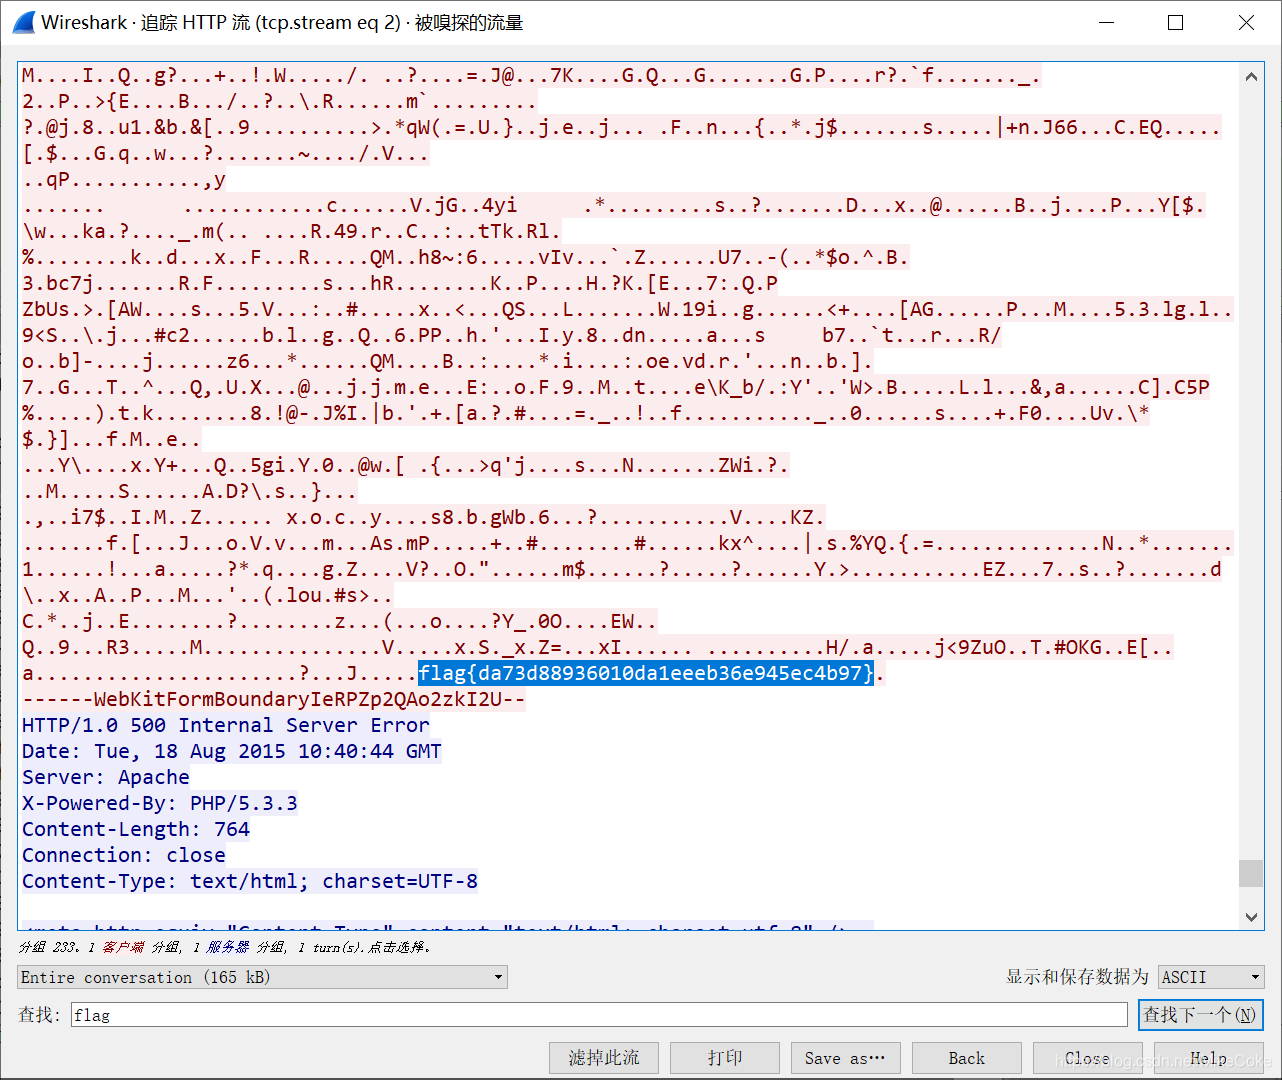Click the stream line starting 'Q..9...R3'
This screenshot has width=1282, height=1080.
click(598, 647)
